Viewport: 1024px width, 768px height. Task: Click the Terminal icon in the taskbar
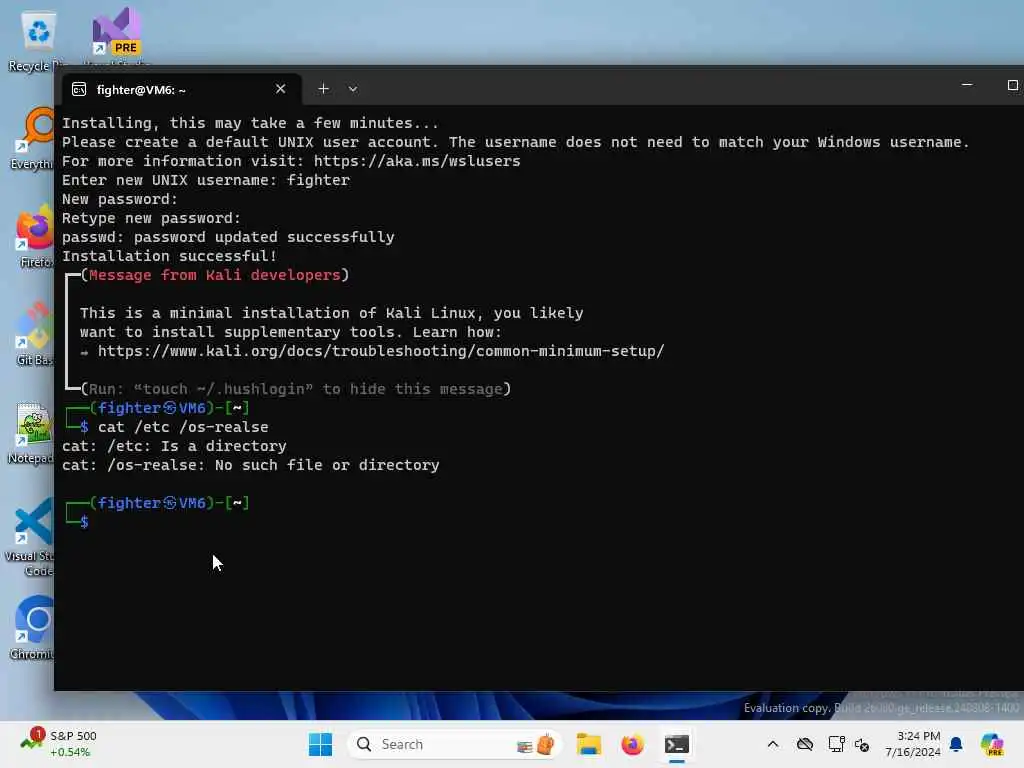pos(677,744)
